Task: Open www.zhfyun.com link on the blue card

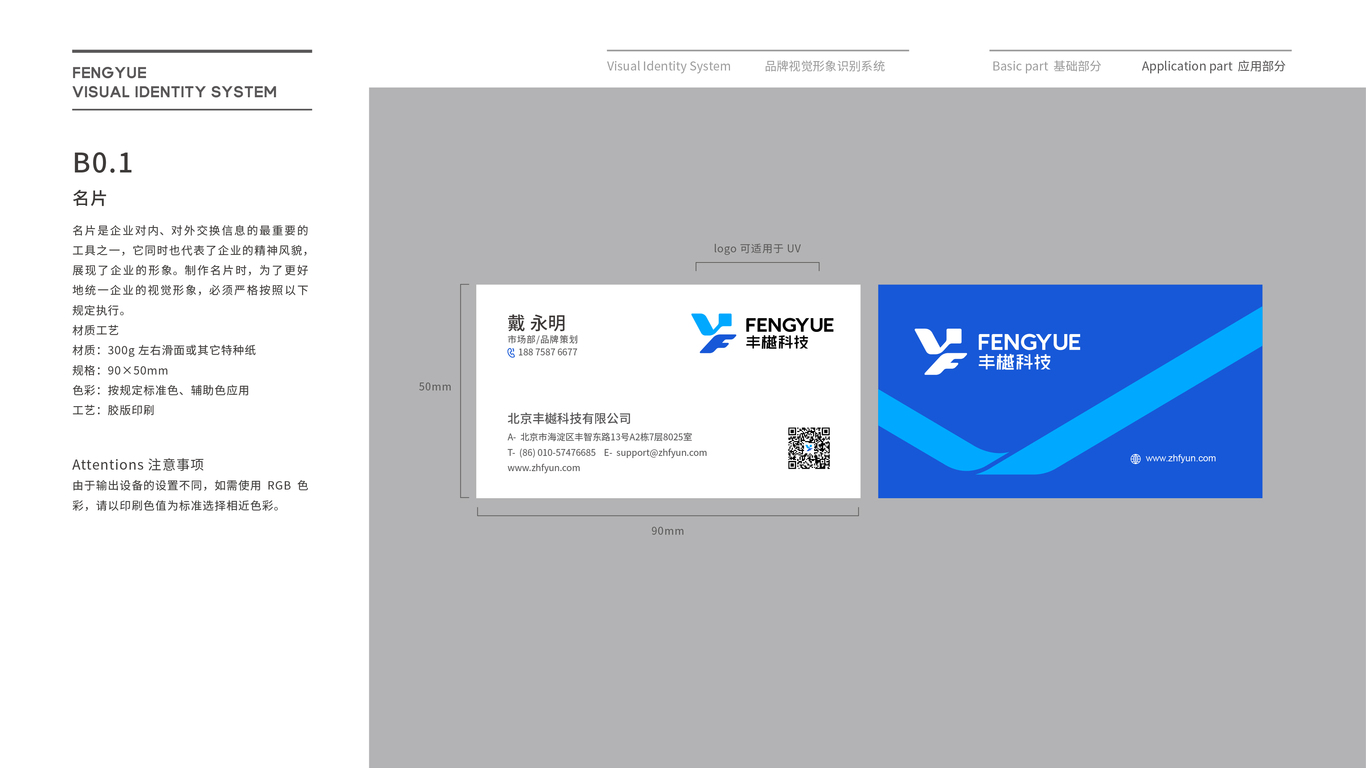Action: (1180, 458)
